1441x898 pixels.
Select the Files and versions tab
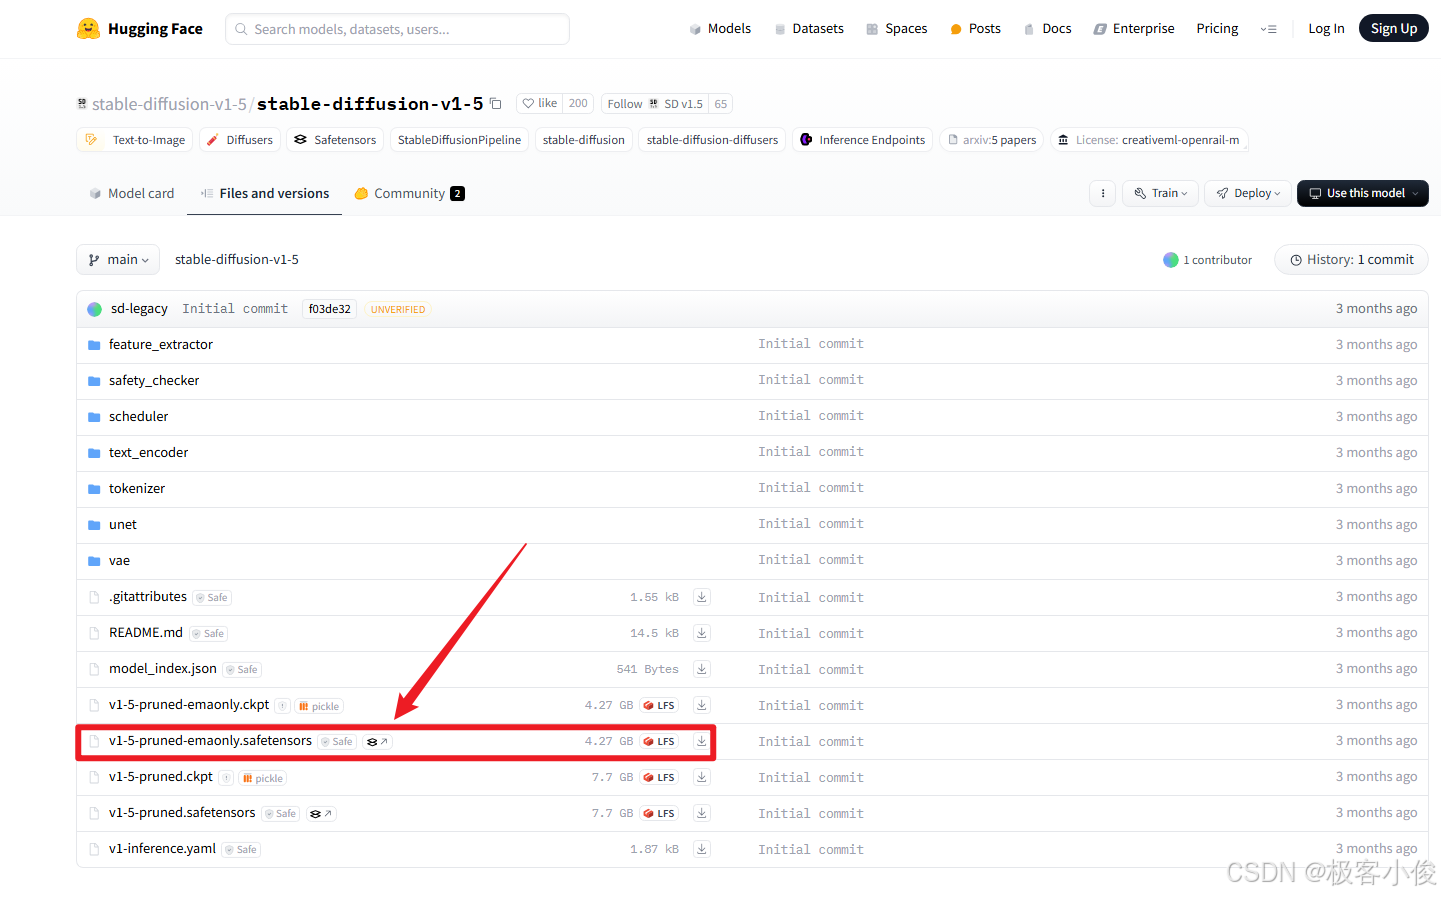(264, 194)
